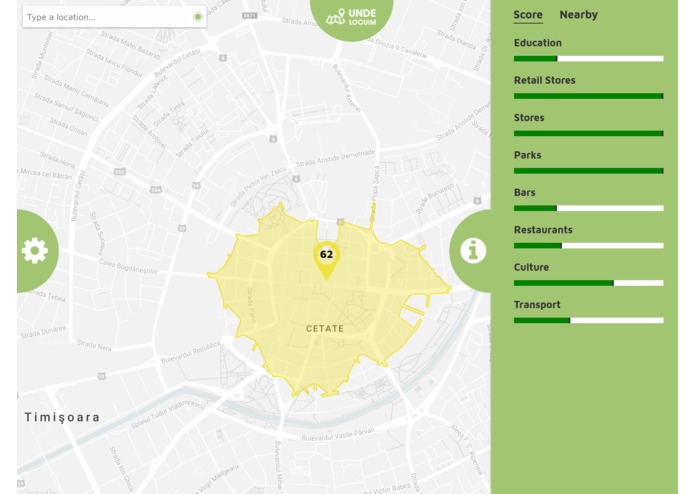Click the Unde Locuim logo

coord(351,17)
